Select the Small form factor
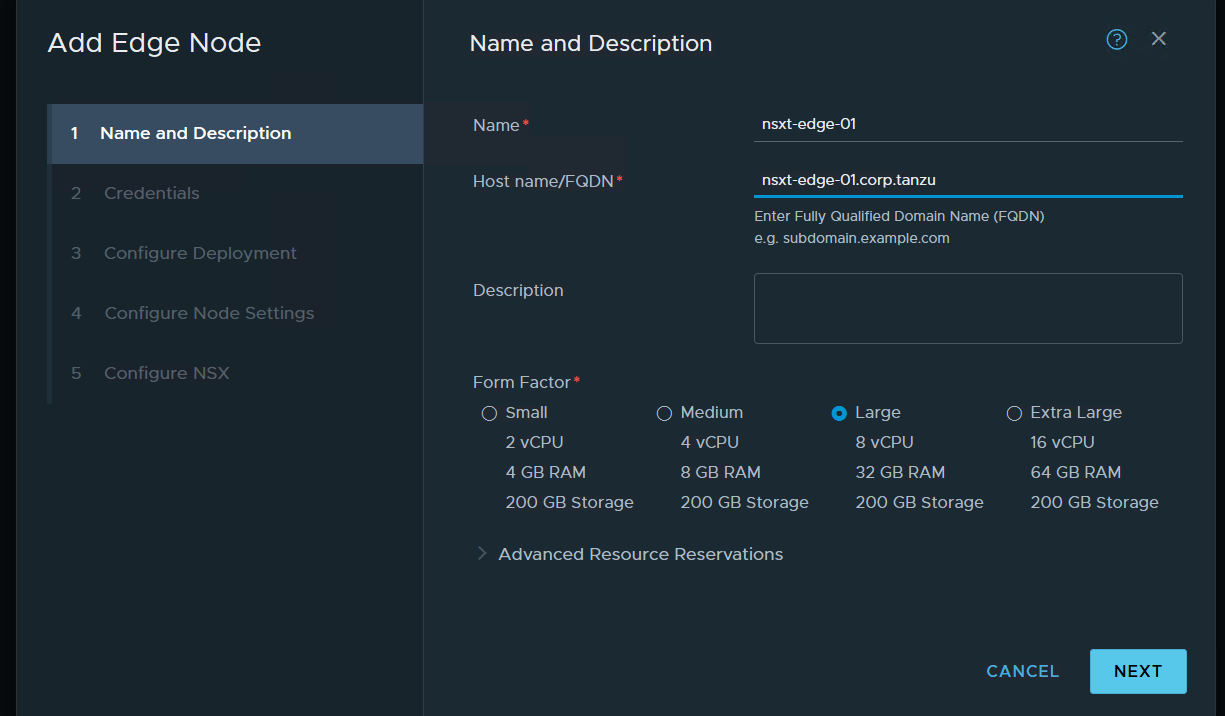This screenshot has width=1225, height=716. coord(489,413)
